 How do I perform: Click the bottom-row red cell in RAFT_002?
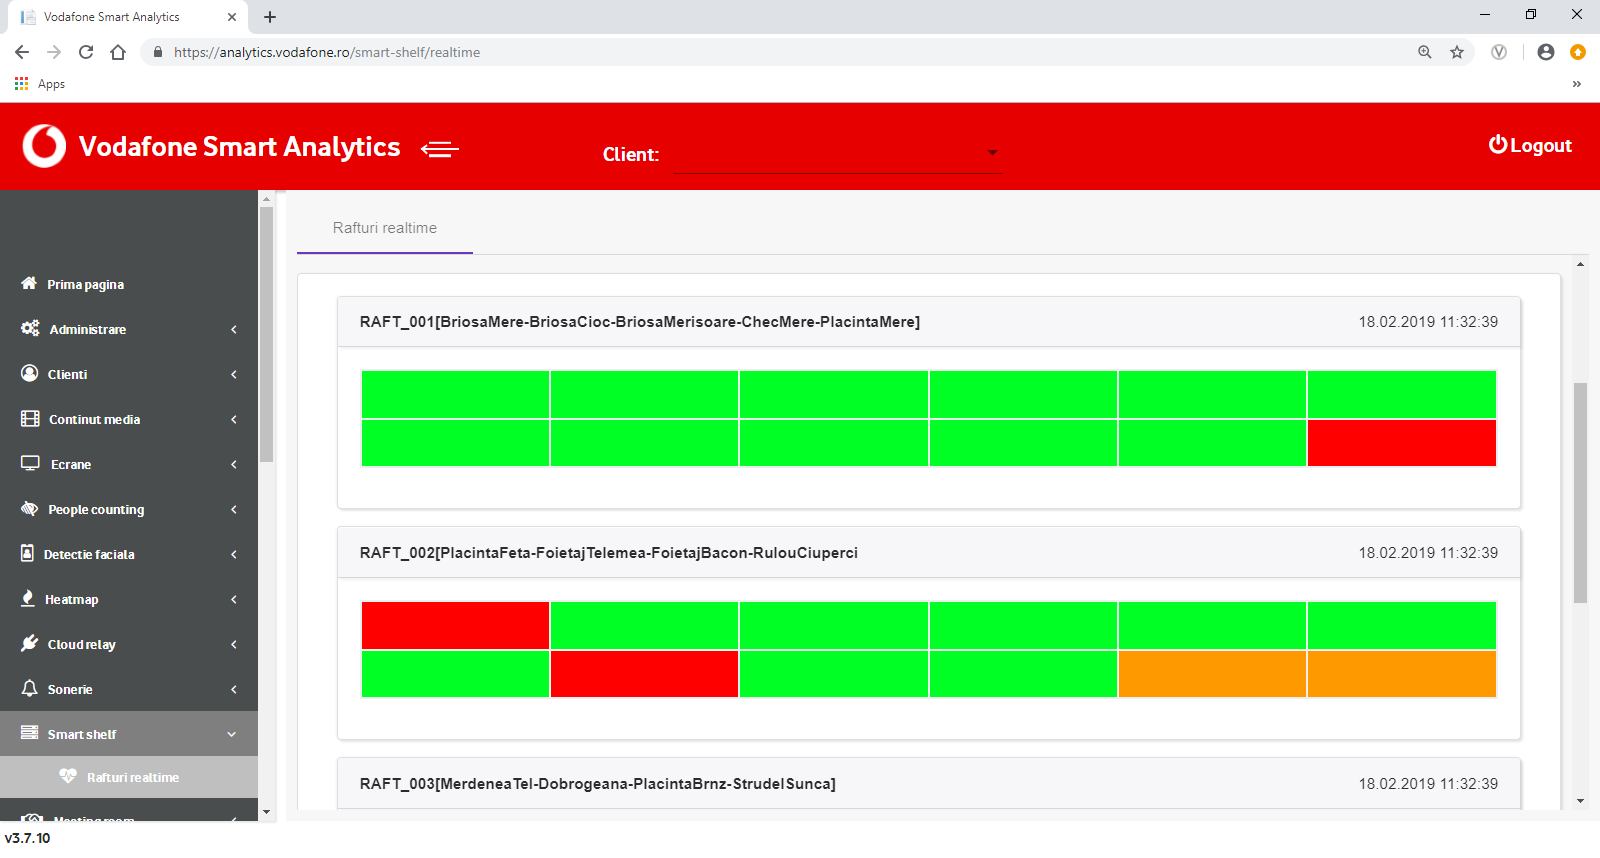click(x=644, y=674)
